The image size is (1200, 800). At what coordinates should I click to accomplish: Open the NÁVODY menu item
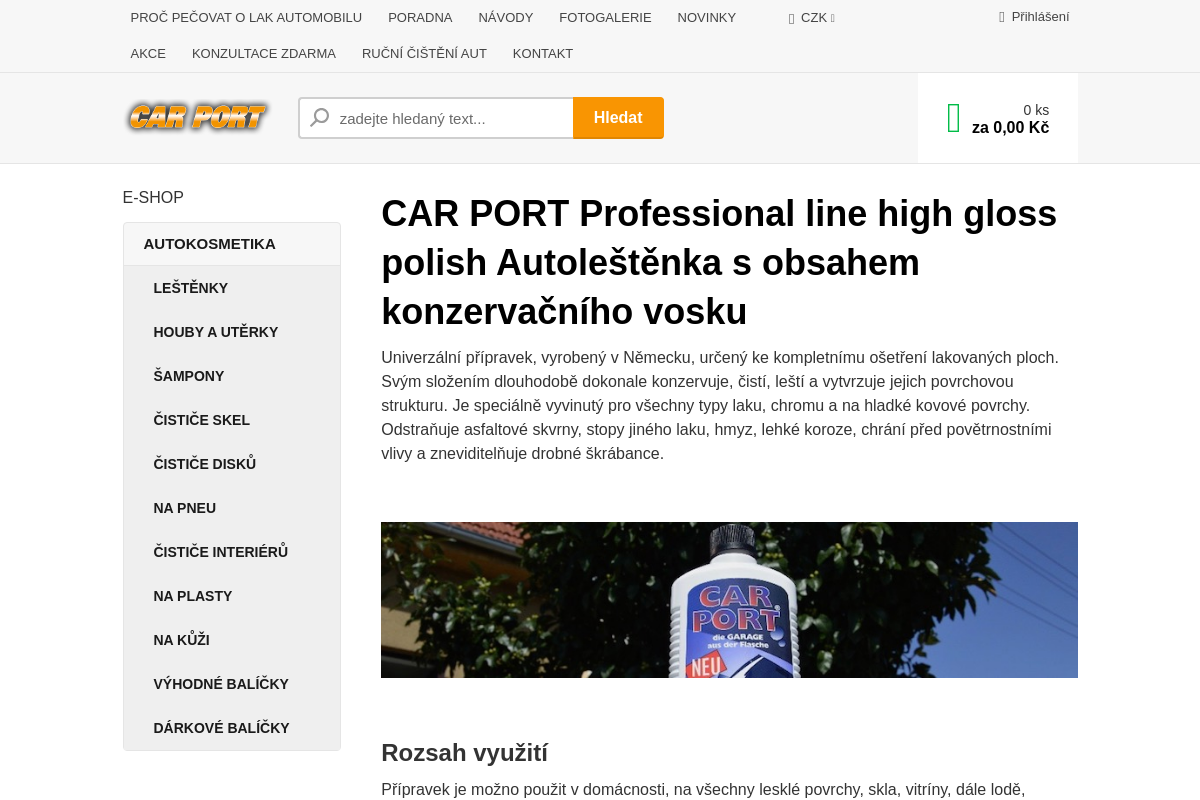click(506, 17)
